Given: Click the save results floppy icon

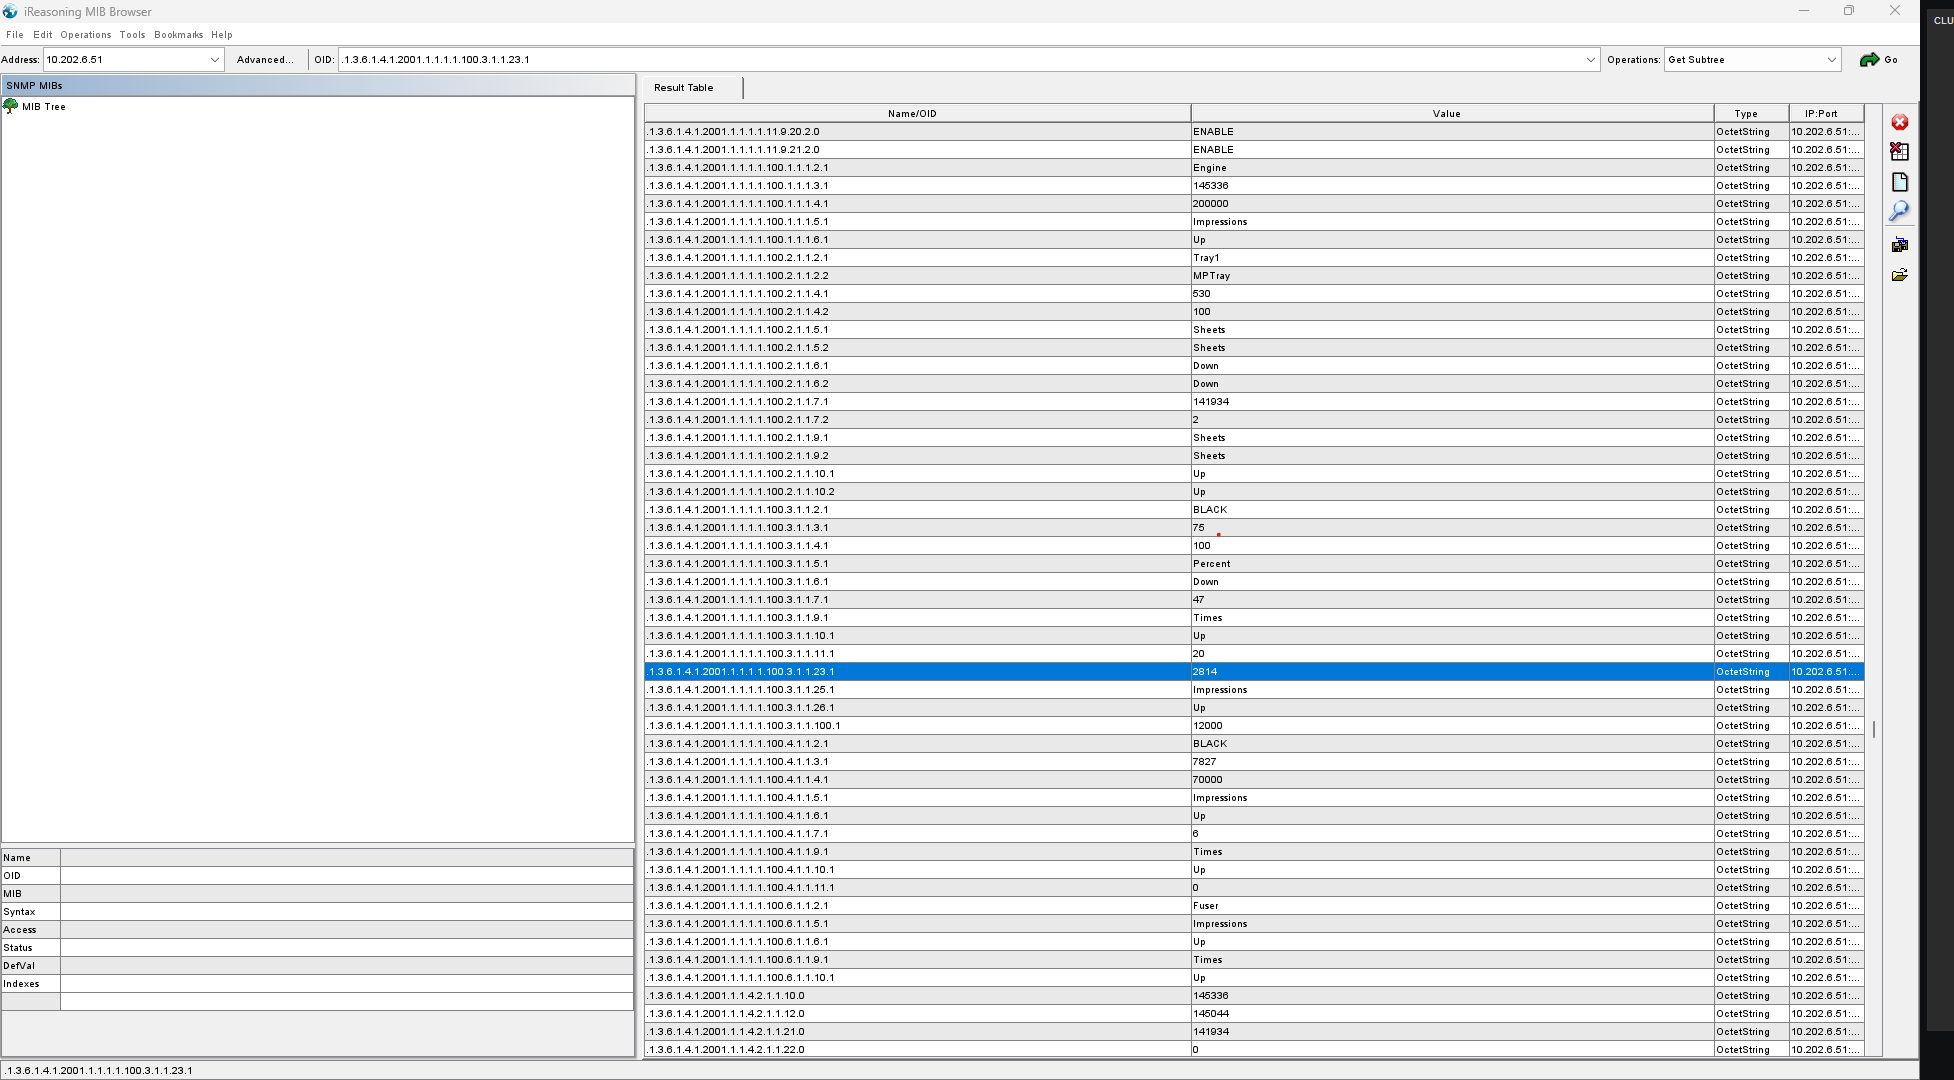Looking at the screenshot, I should point(1899,245).
